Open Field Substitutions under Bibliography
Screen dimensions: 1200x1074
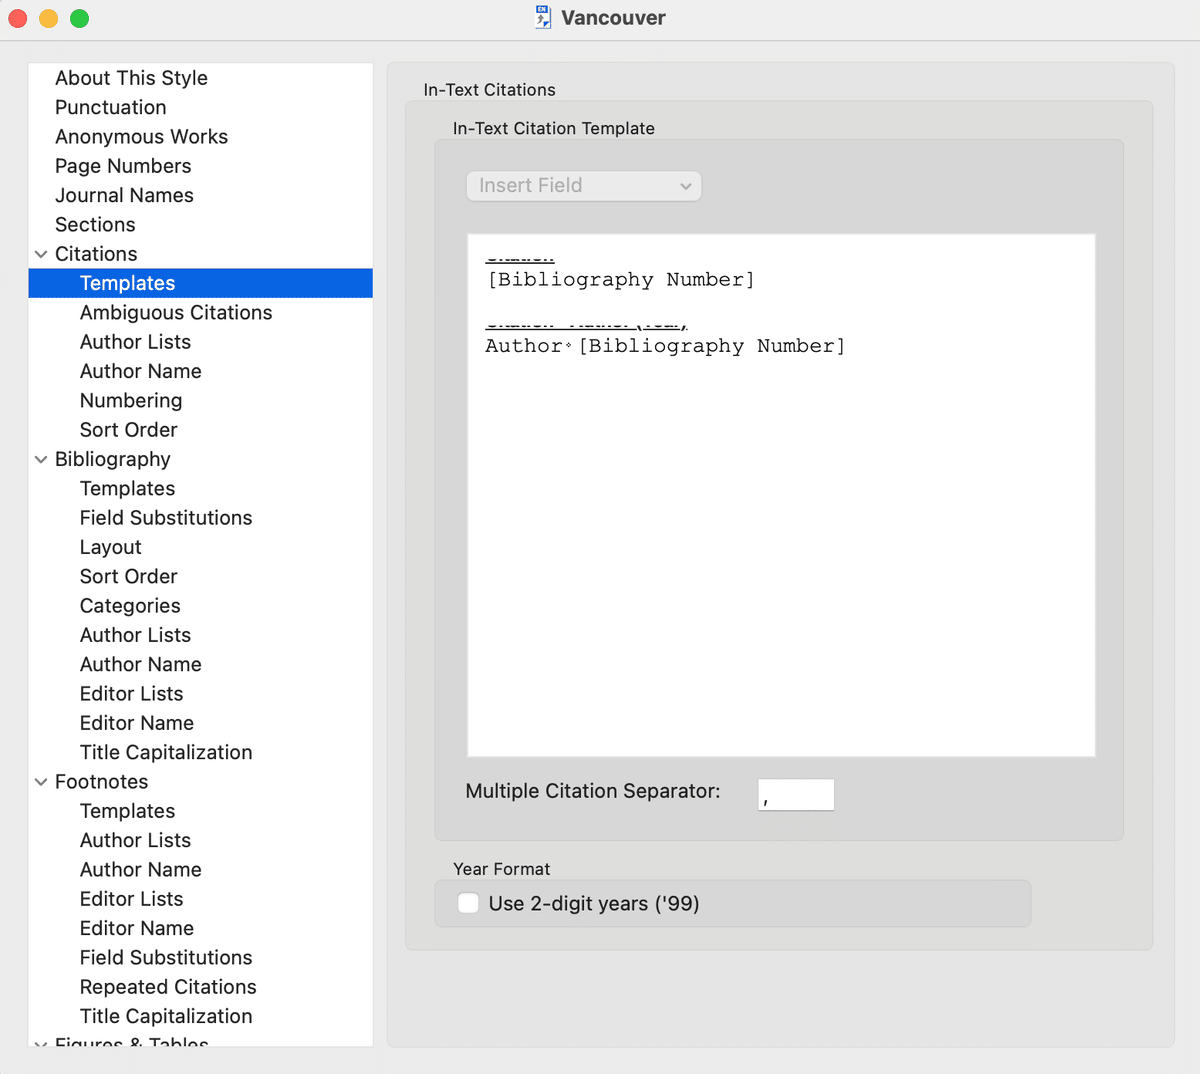tap(166, 518)
